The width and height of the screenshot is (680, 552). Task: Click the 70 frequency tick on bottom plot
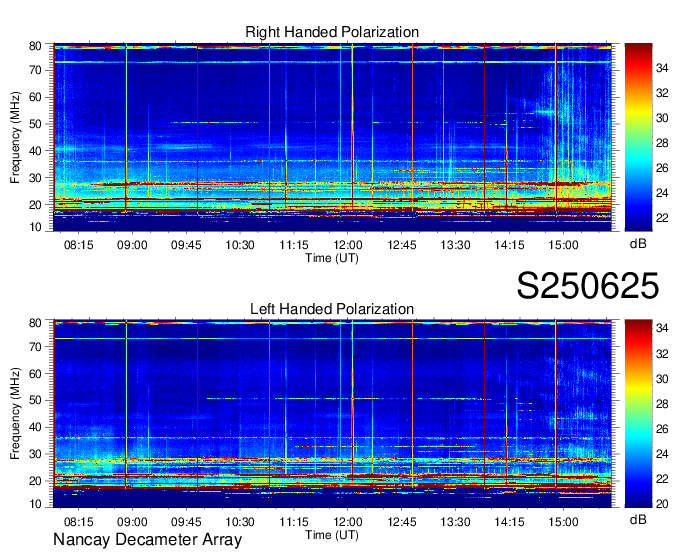tap(35, 347)
